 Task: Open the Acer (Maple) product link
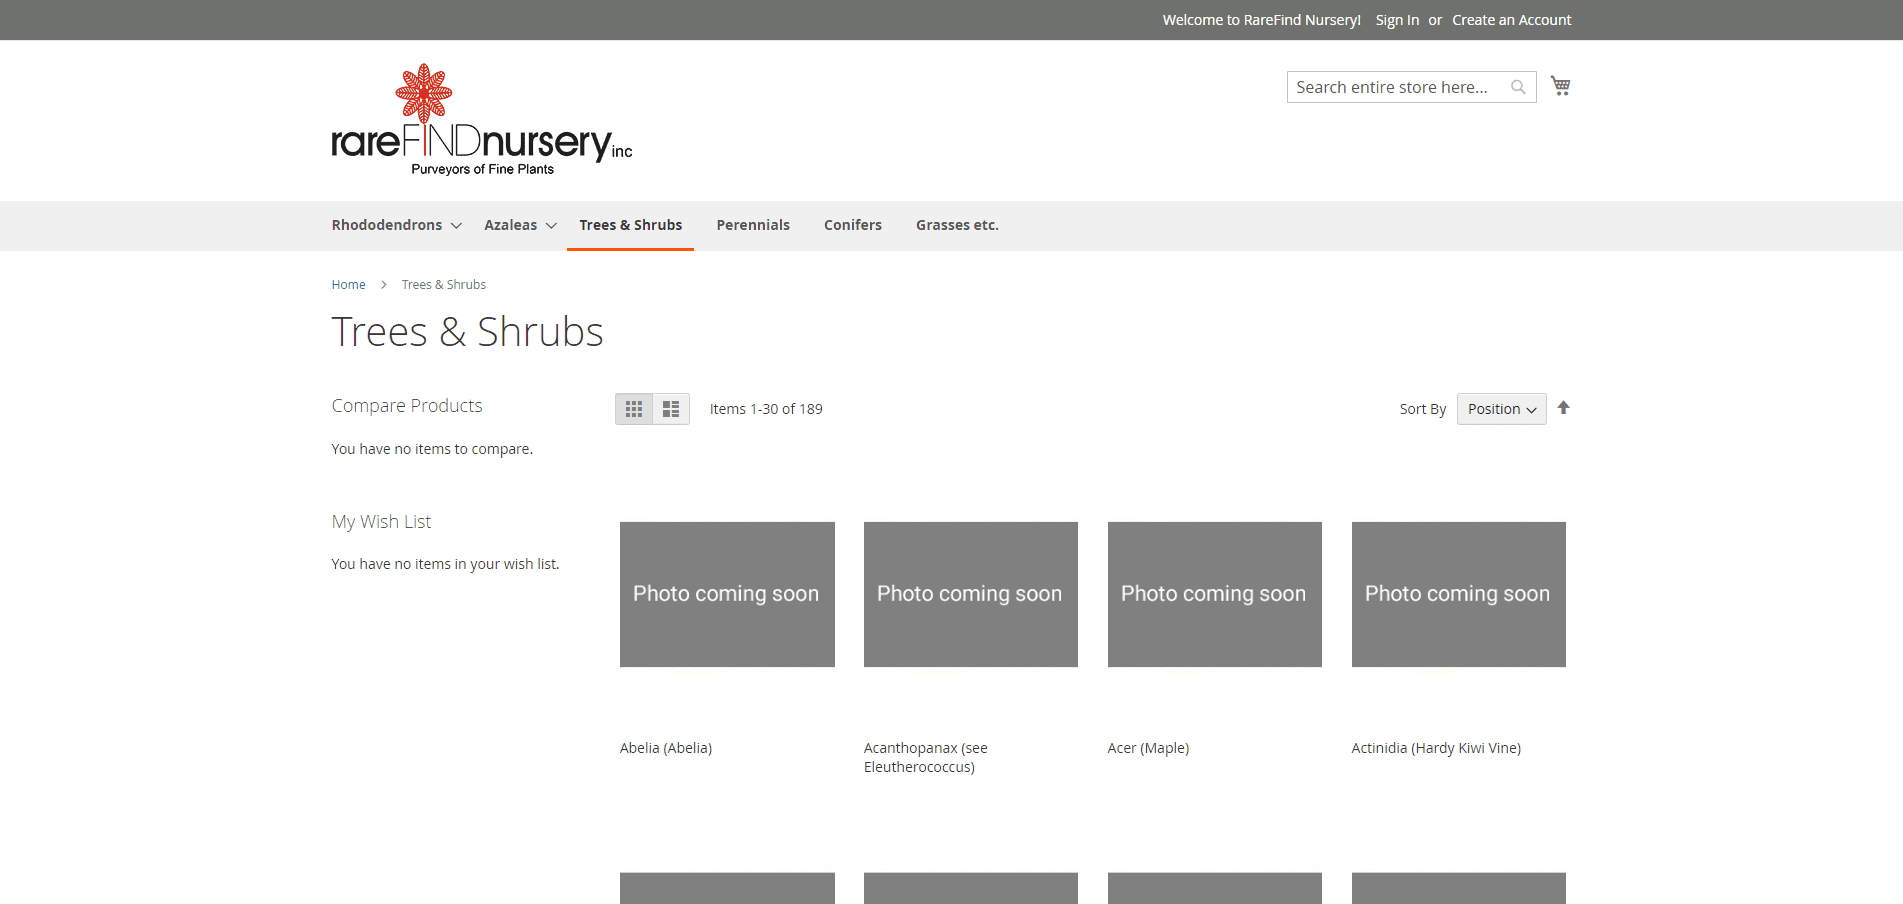tap(1148, 748)
